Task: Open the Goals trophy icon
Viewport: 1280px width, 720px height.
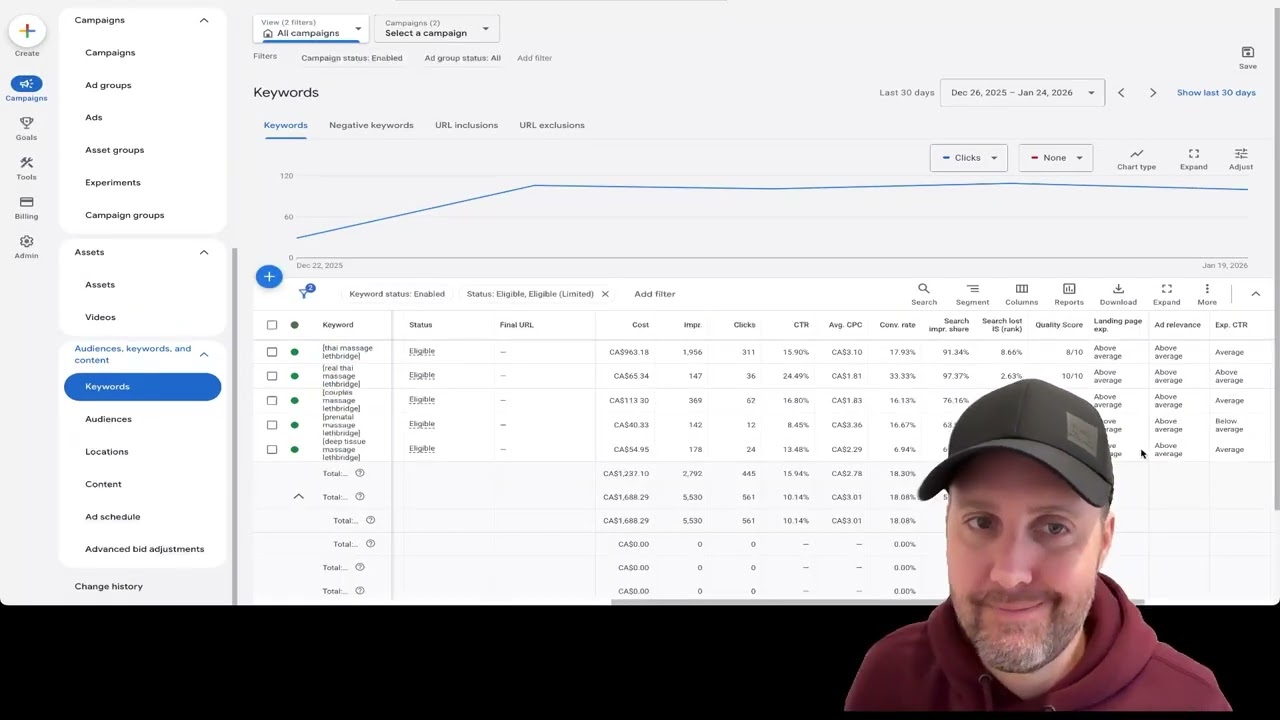Action: (x=27, y=123)
